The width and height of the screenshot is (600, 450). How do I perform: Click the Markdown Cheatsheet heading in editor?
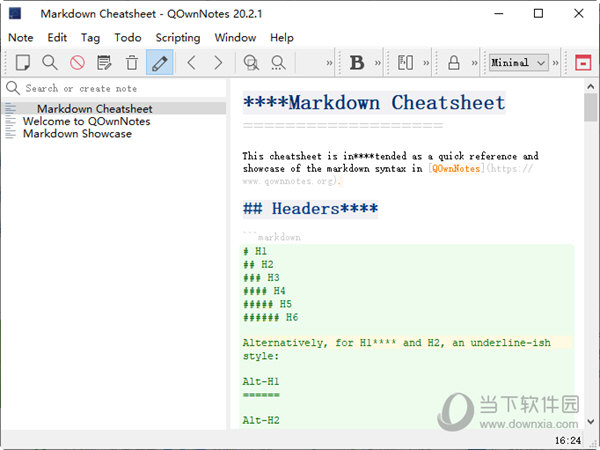click(374, 103)
